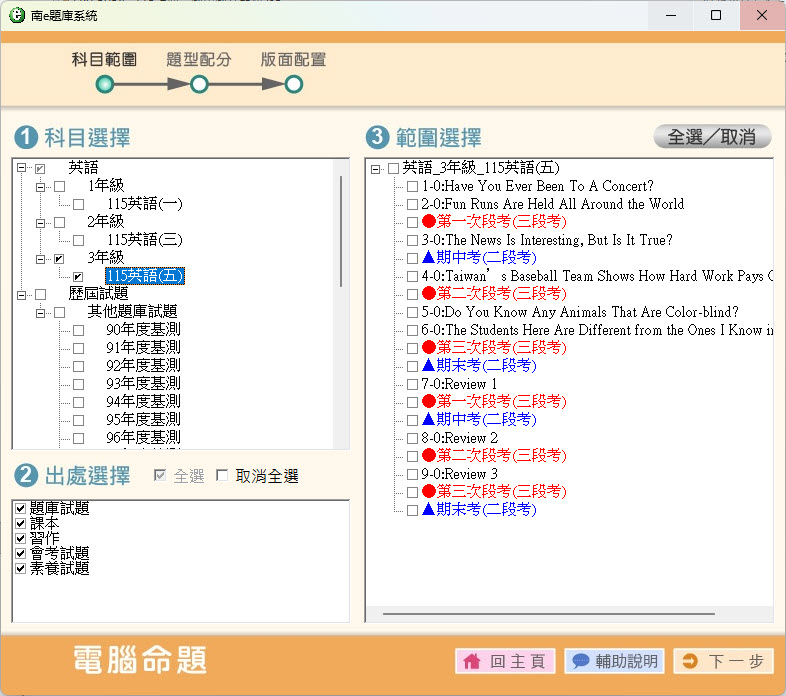
Task: Click the subject tree vertical scrollbar
Action: [341, 231]
